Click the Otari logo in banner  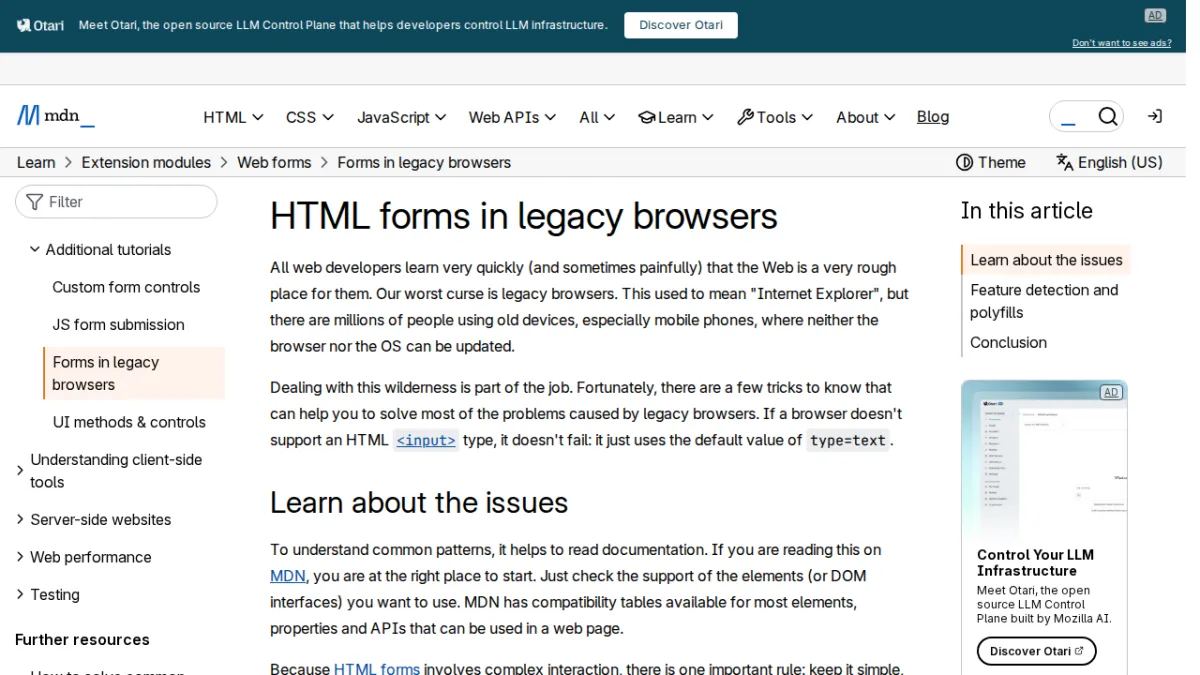click(x=40, y=25)
